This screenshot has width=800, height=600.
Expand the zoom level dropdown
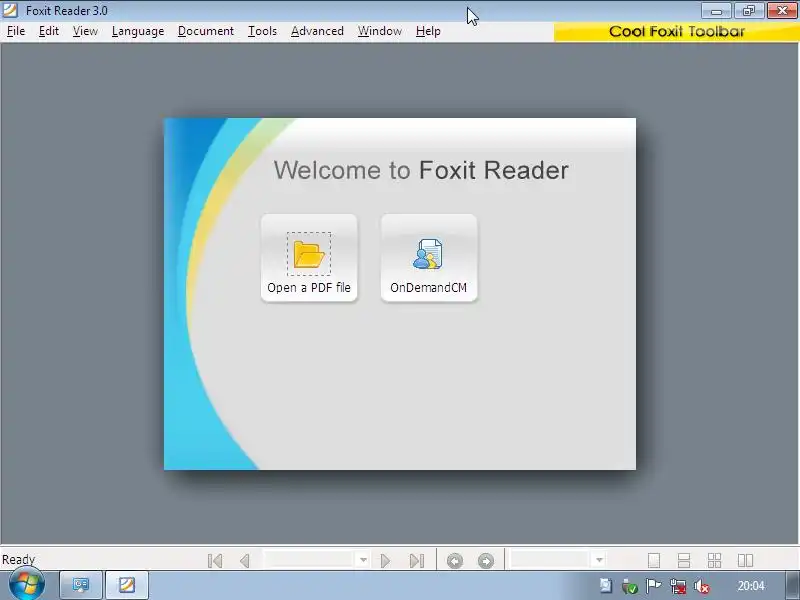coord(599,560)
